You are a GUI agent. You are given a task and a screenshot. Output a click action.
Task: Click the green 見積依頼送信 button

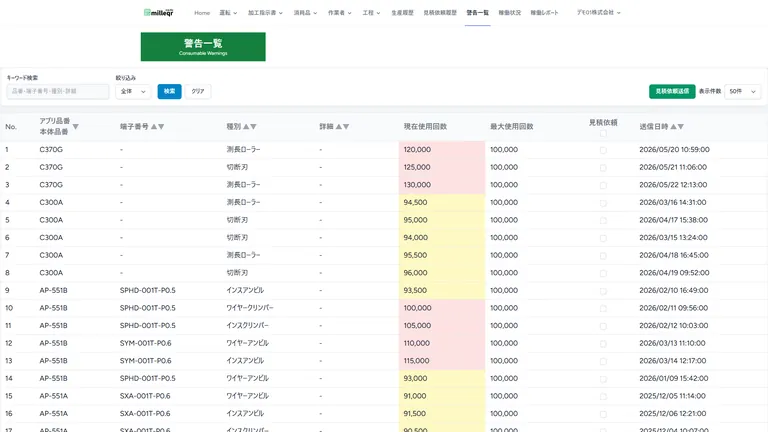(672, 92)
